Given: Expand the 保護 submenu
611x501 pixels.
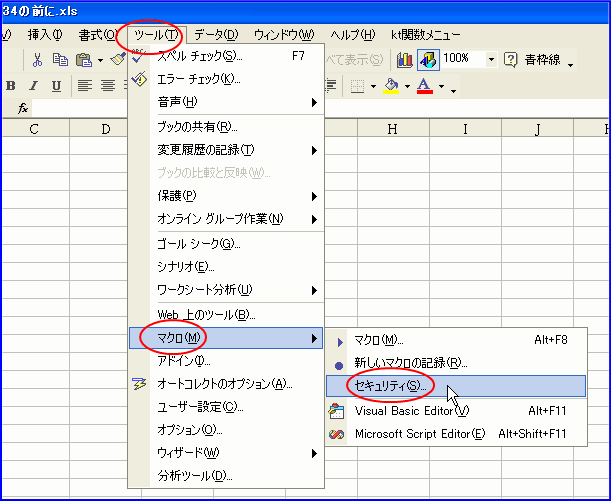Looking at the screenshot, I should click(226, 196).
